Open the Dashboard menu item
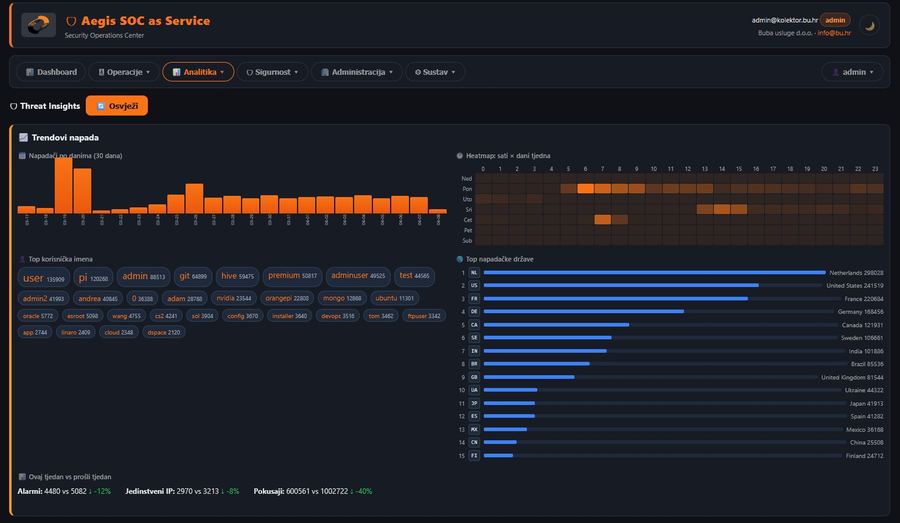This screenshot has width=900, height=523. point(51,72)
